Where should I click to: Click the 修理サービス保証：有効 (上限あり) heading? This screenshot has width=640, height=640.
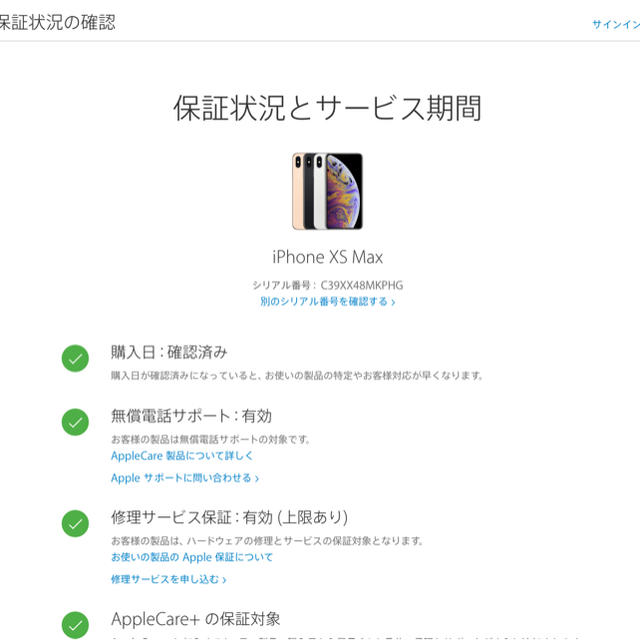(x=229, y=517)
